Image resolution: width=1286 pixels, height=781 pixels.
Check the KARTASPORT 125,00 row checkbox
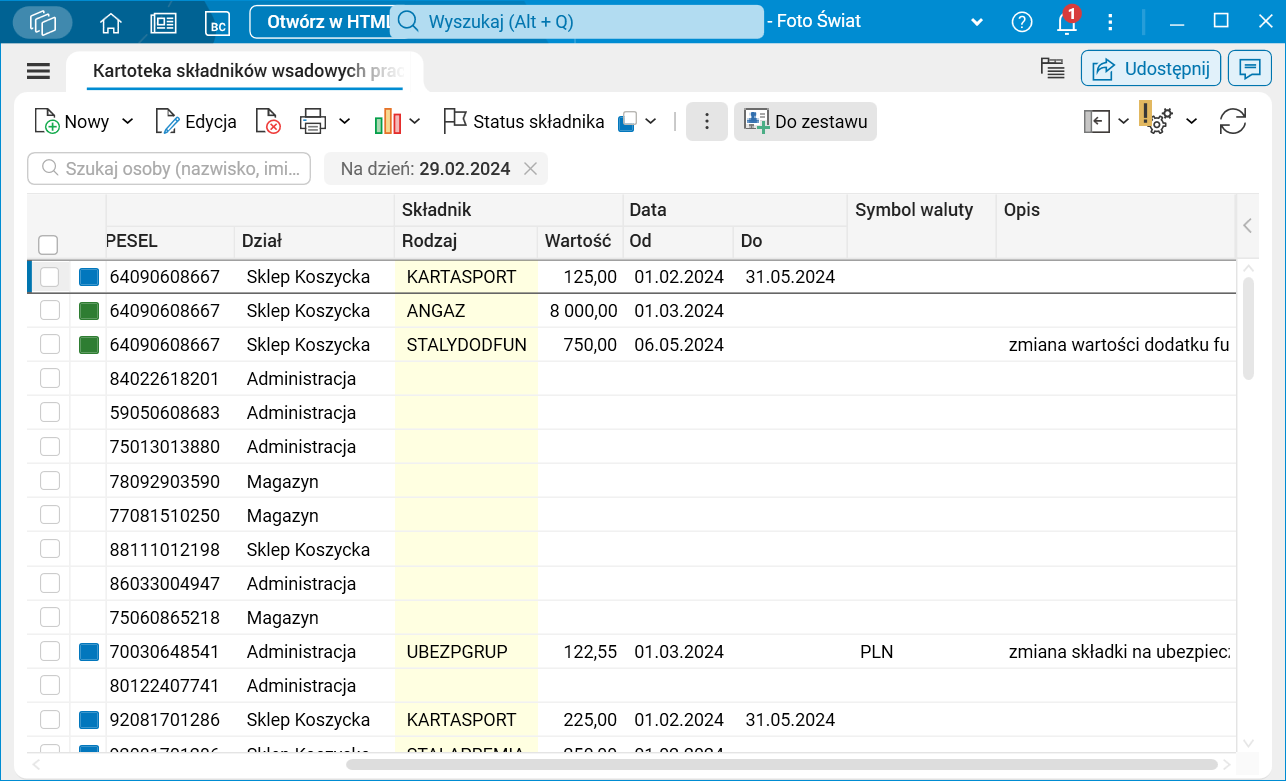coord(50,277)
